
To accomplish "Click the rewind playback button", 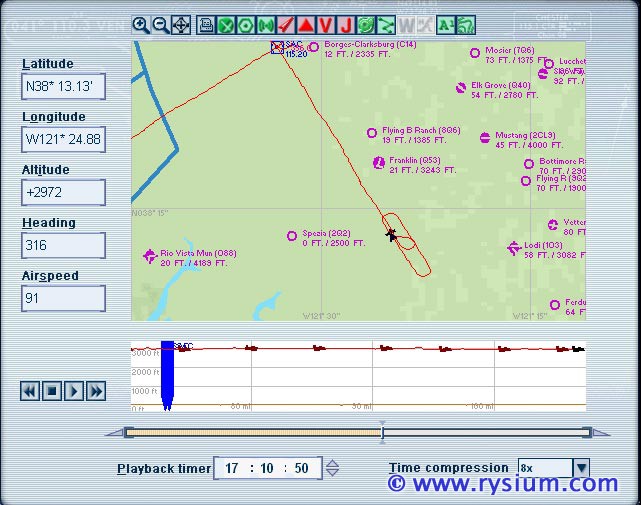I will (30, 391).
